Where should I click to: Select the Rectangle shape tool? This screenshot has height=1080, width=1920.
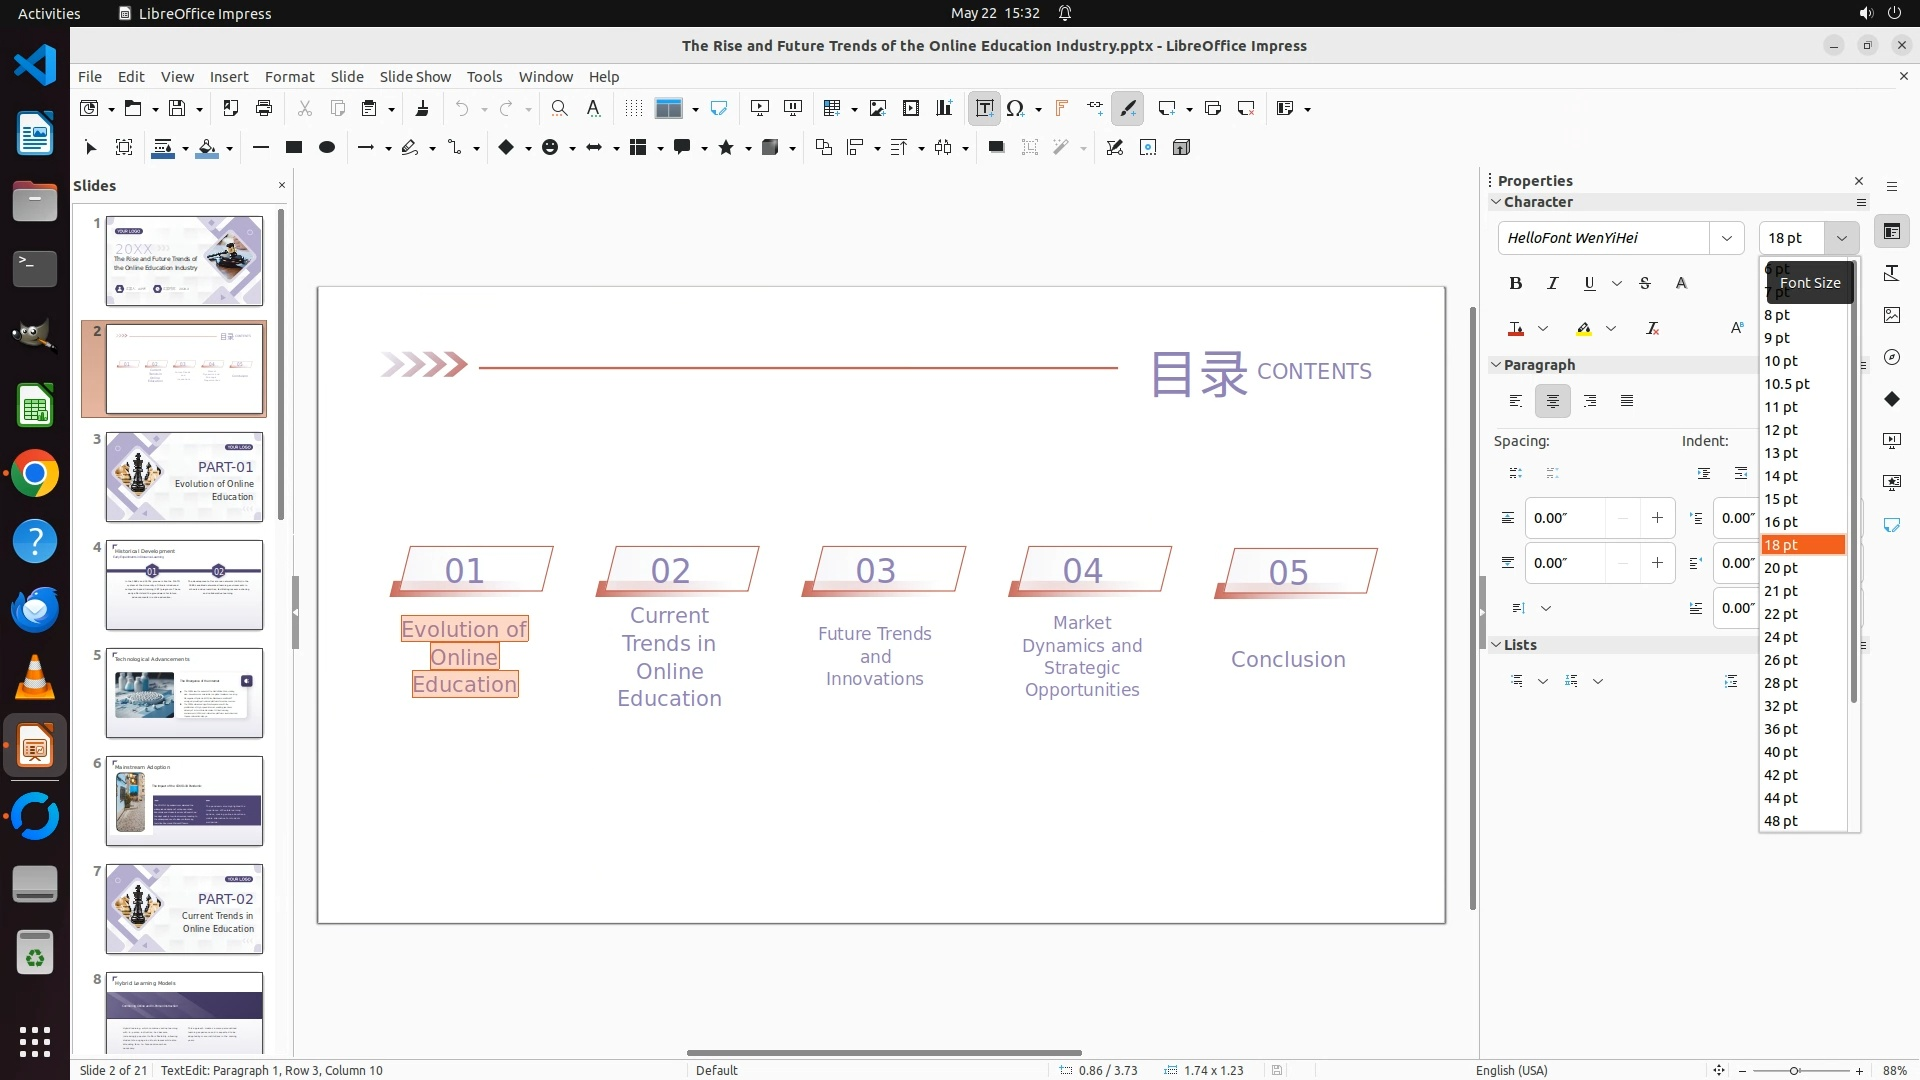point(293,148)
